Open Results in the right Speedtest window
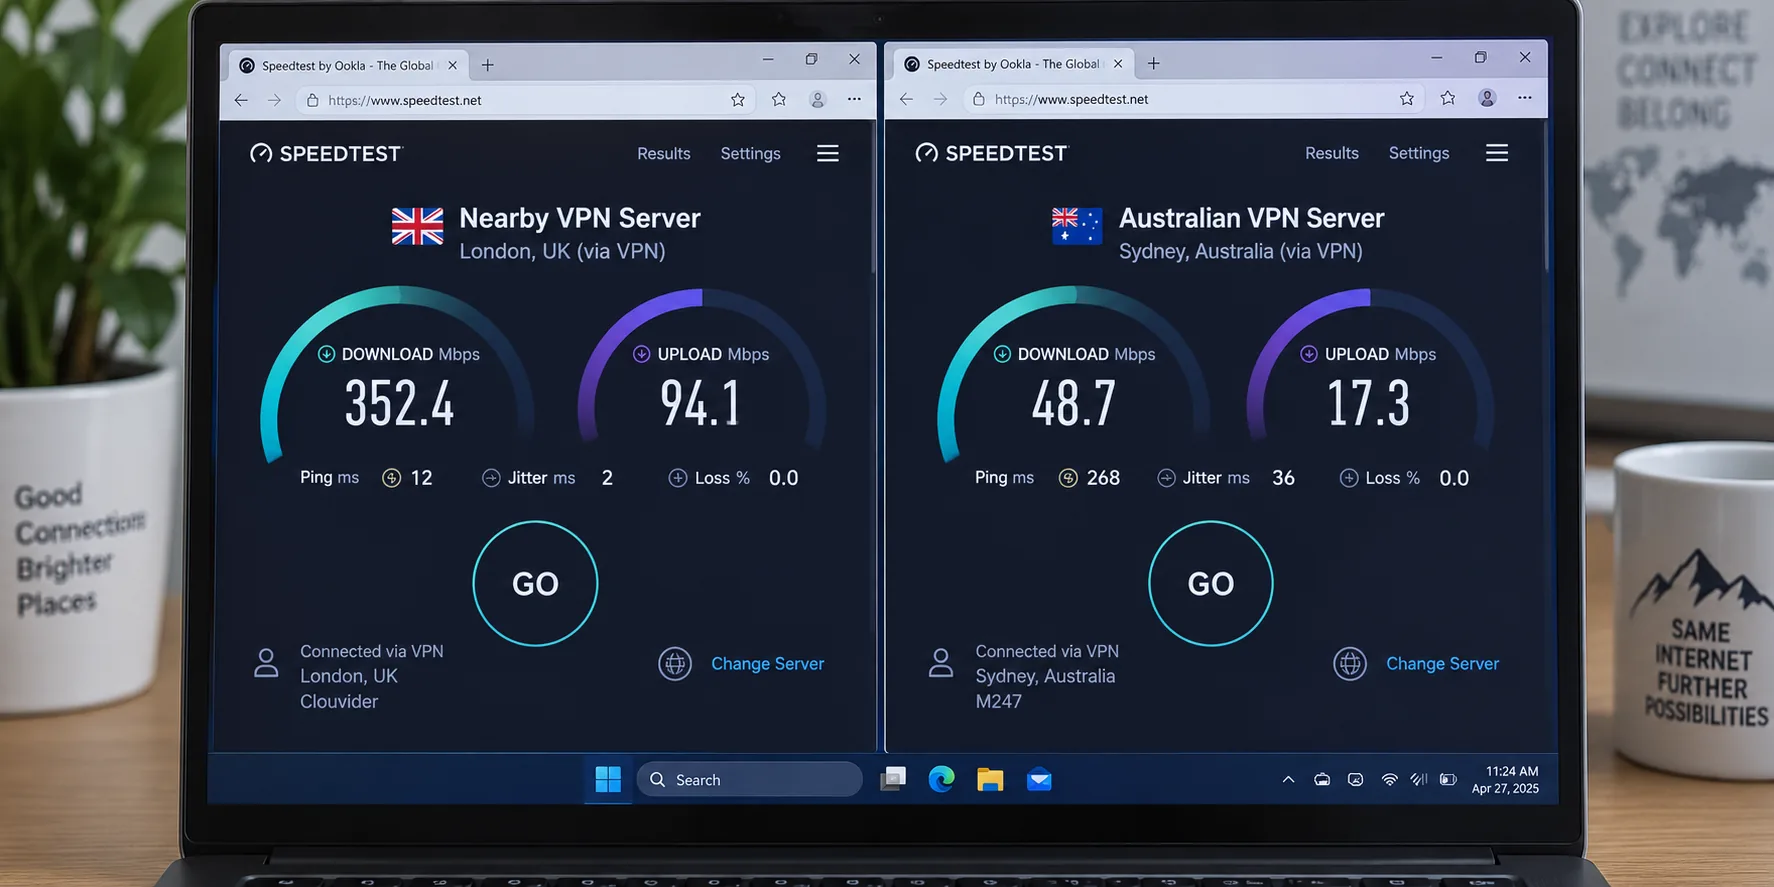1774x887 pixels. 1332,153
